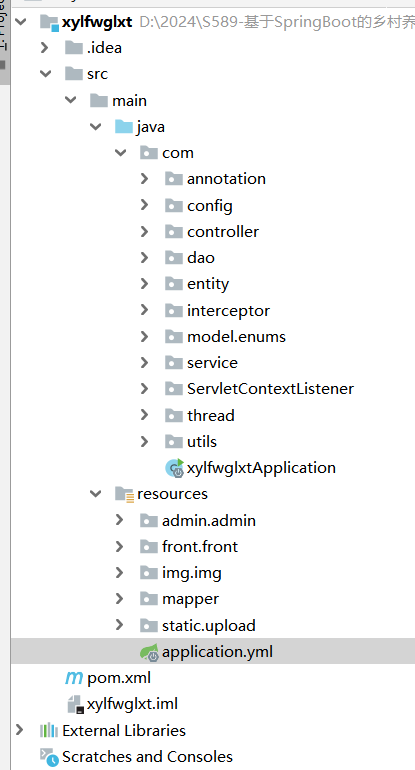
Task: Click the resources folder icon
Action: tap(124, 495)
